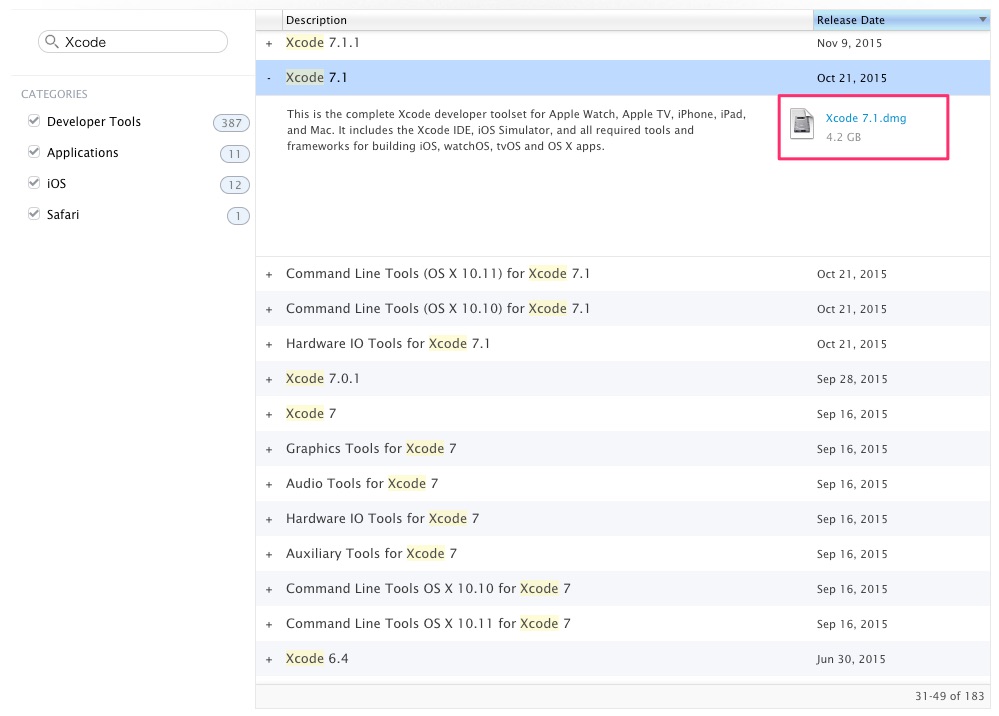Expand Hardware IO Tools for Xcode 7.1
The image size is (999, 716).
click(269, 345)
